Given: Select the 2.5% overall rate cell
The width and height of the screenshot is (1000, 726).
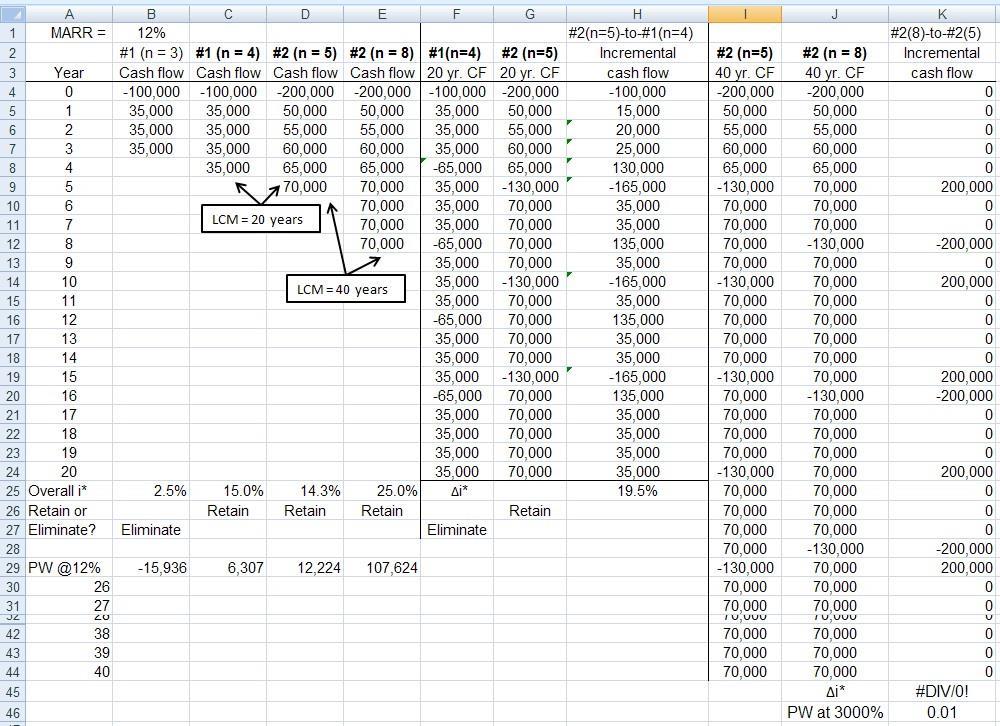Looking at the screenshot, I should point(151,491).
